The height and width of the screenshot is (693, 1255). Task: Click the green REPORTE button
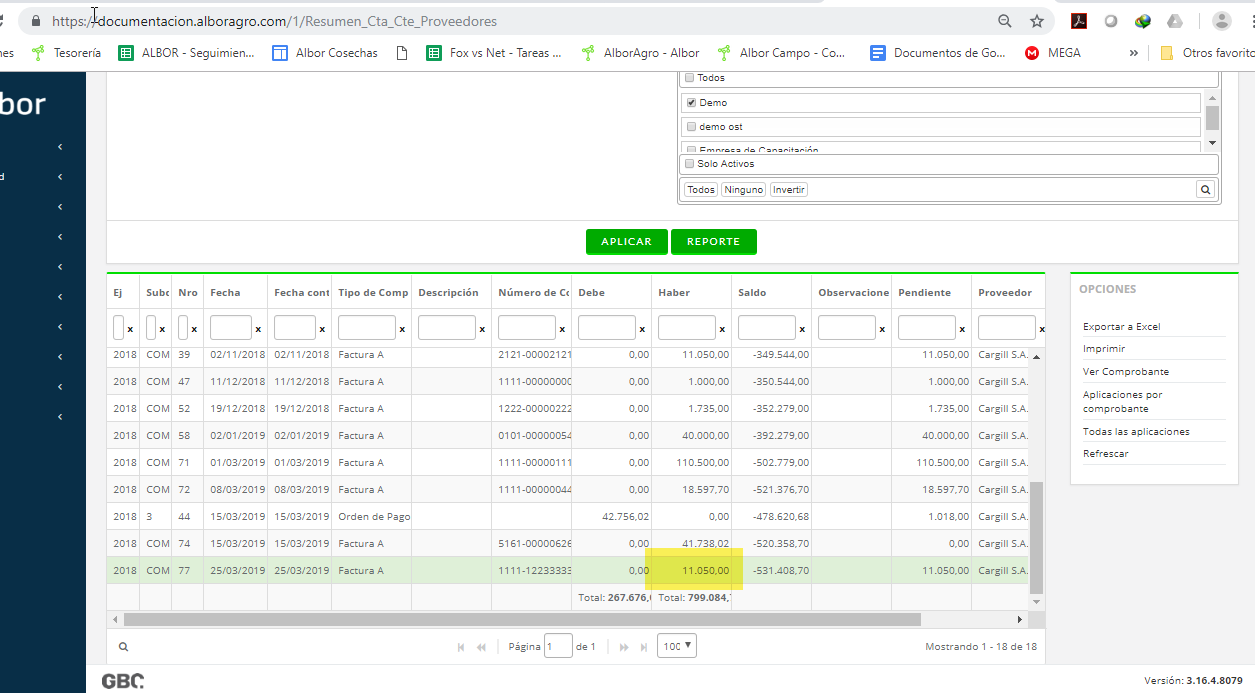(713, 242)
